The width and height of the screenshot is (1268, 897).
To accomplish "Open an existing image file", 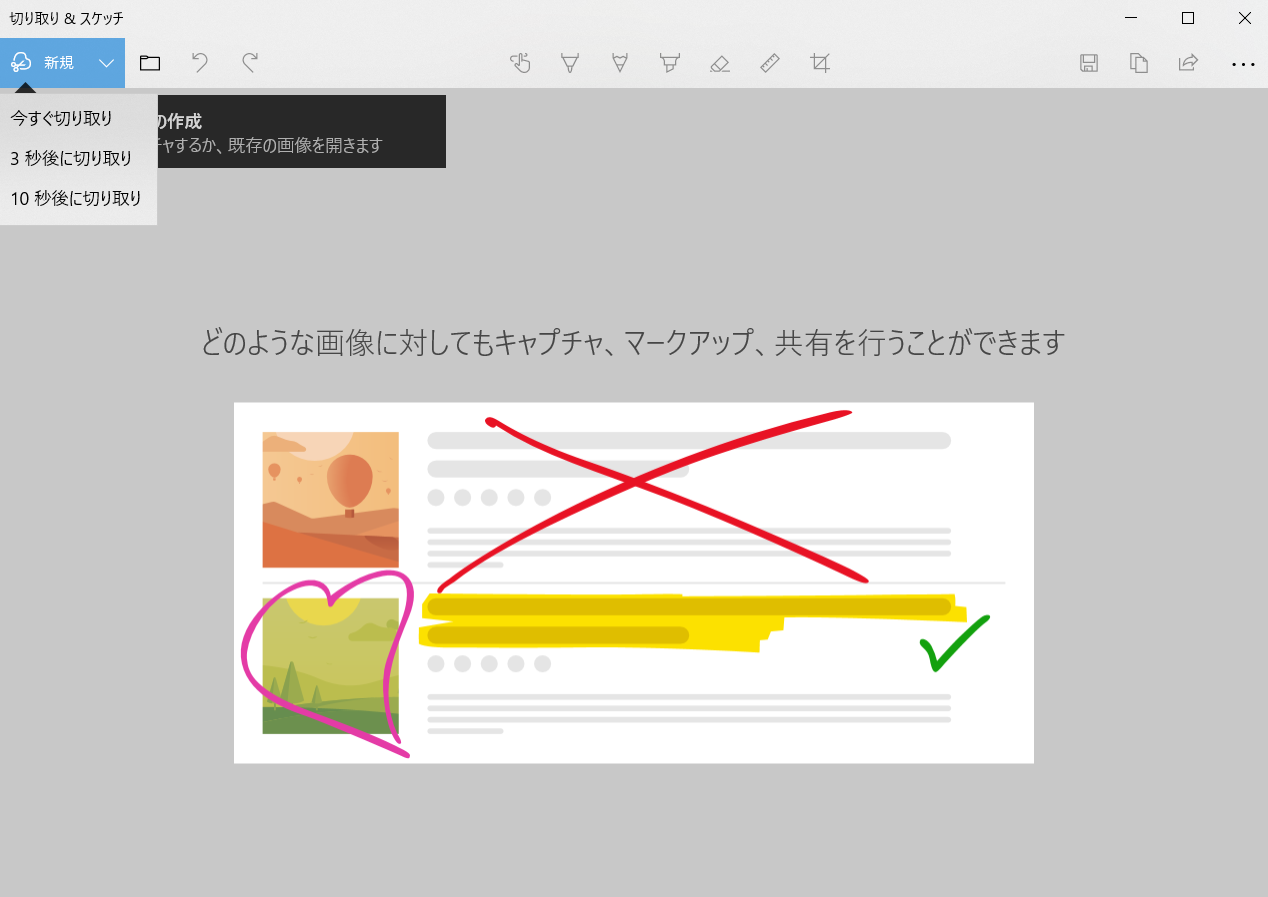I will [x=150, y=63].
